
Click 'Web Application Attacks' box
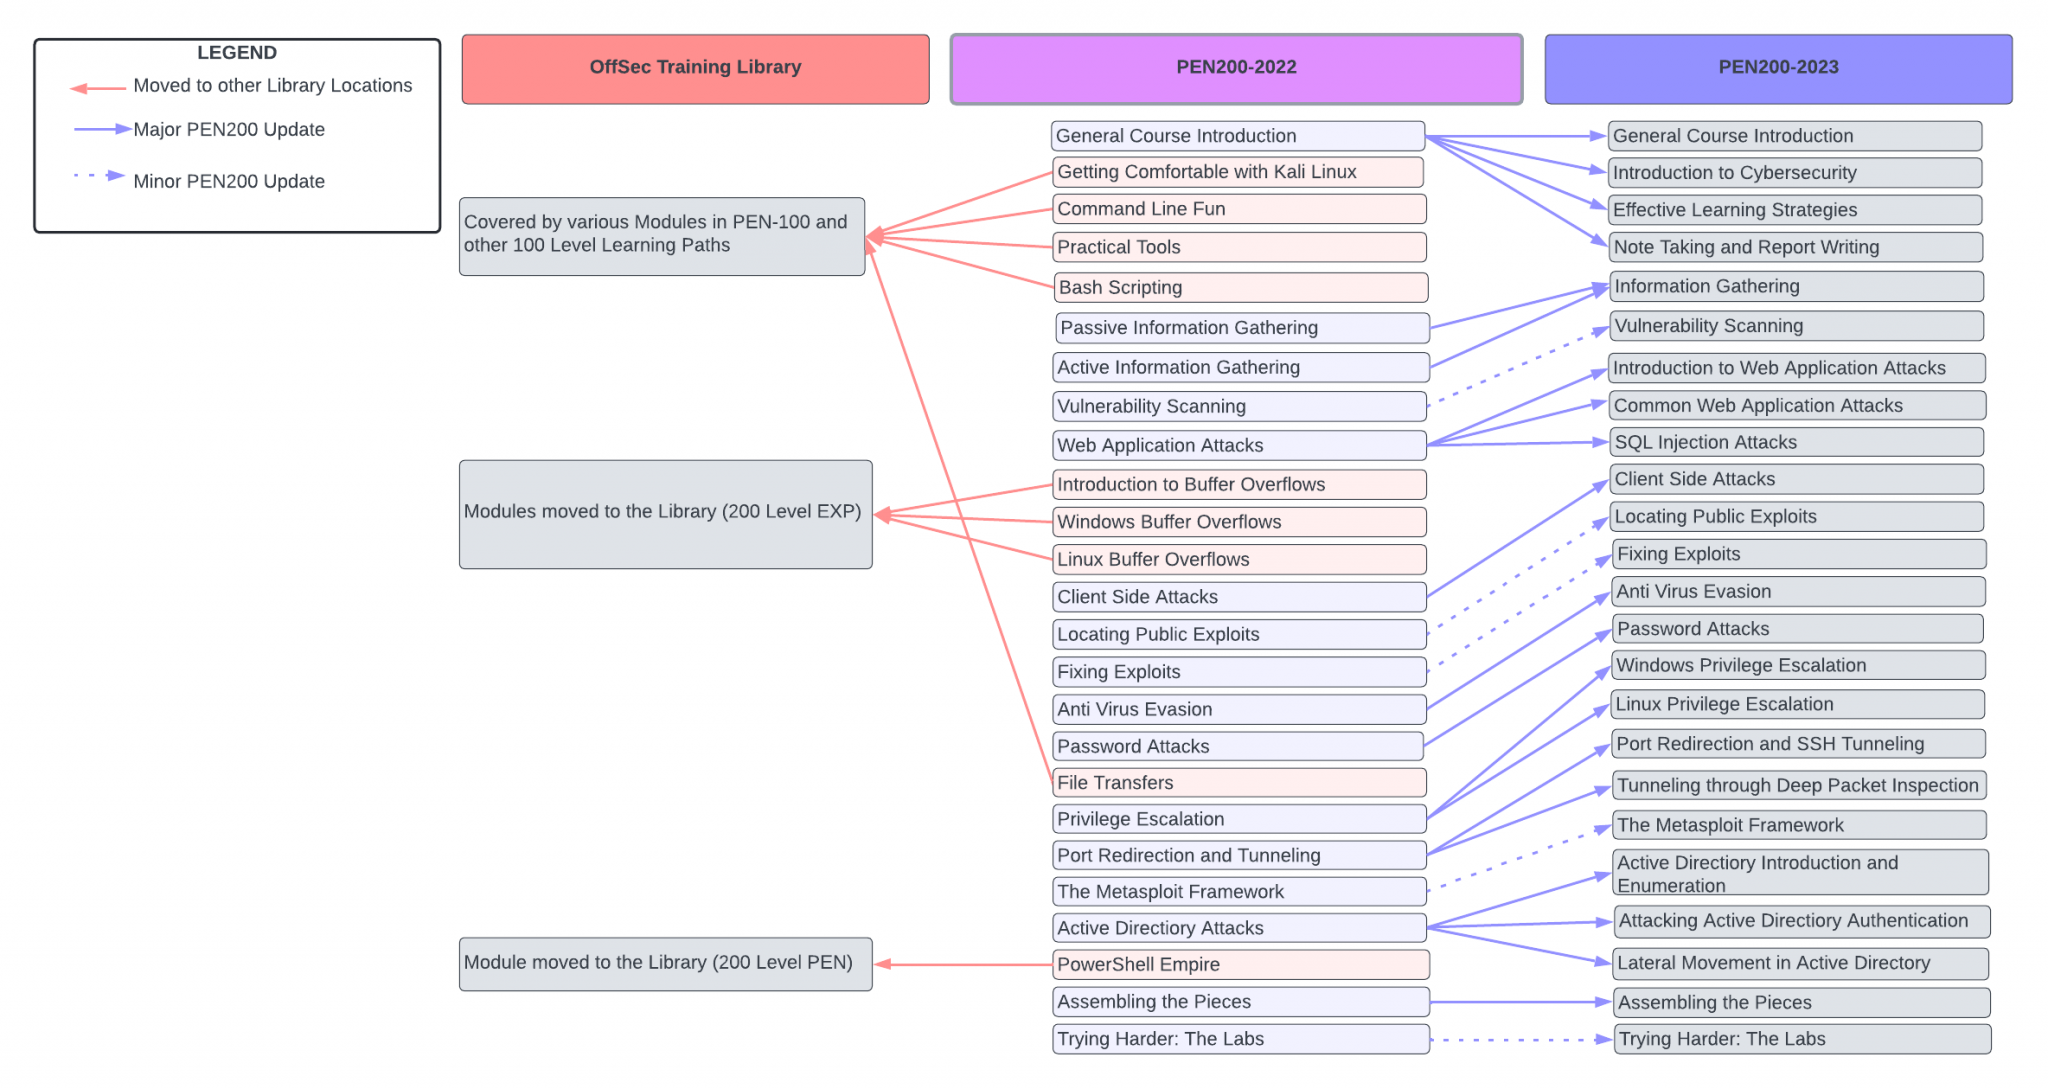click(x=1239, y=445)
